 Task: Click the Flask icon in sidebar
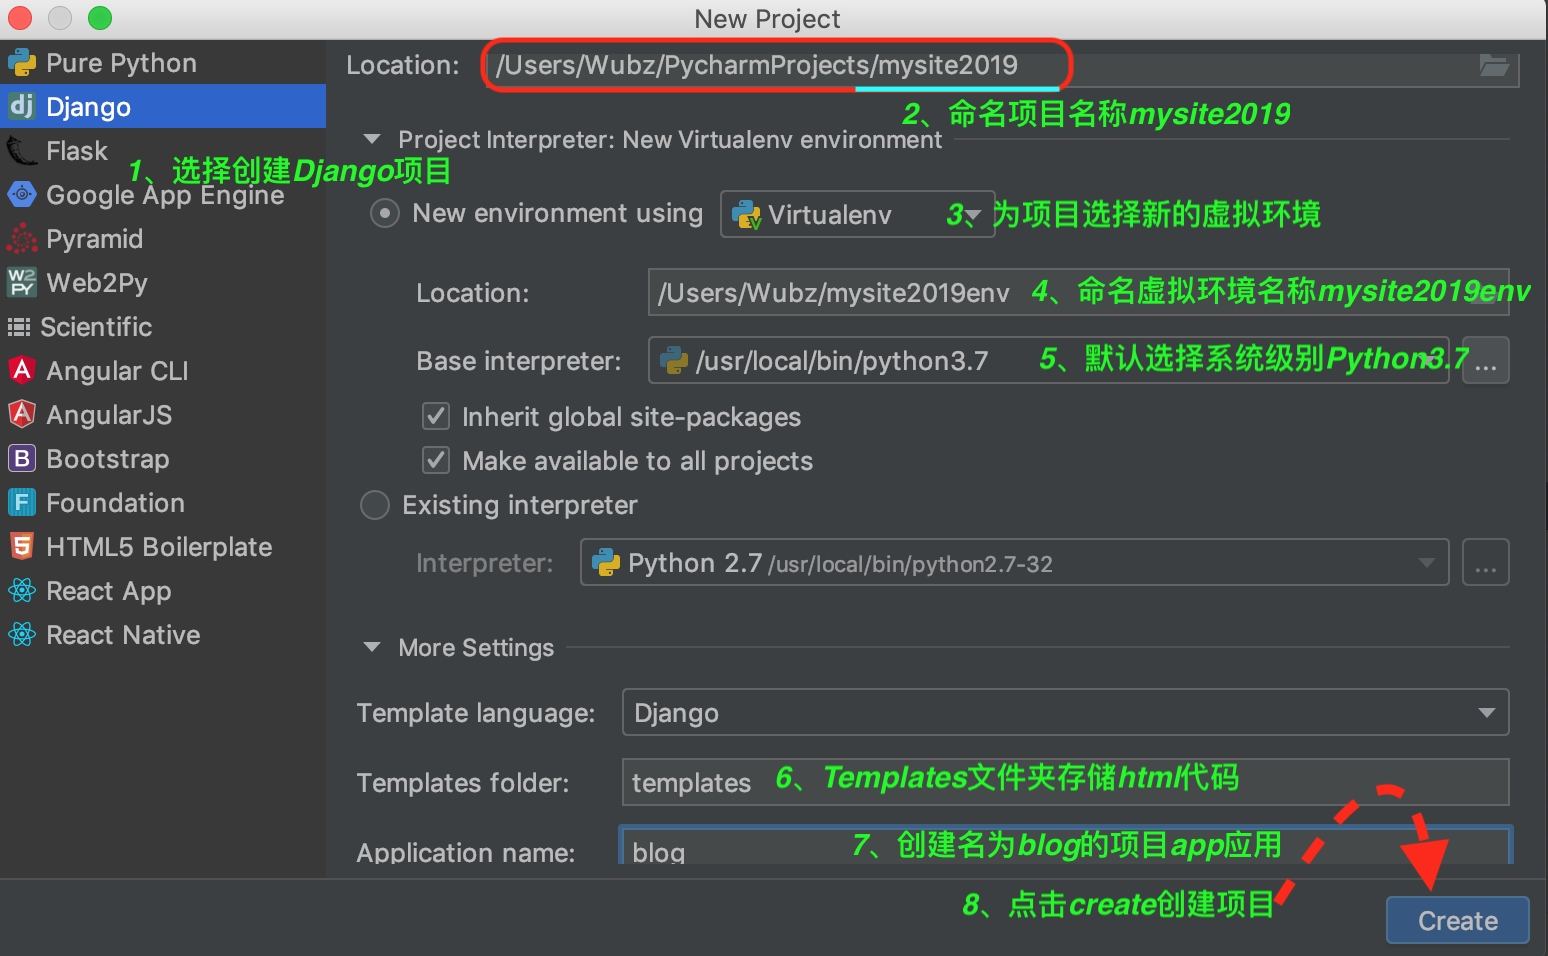(22, 151)
